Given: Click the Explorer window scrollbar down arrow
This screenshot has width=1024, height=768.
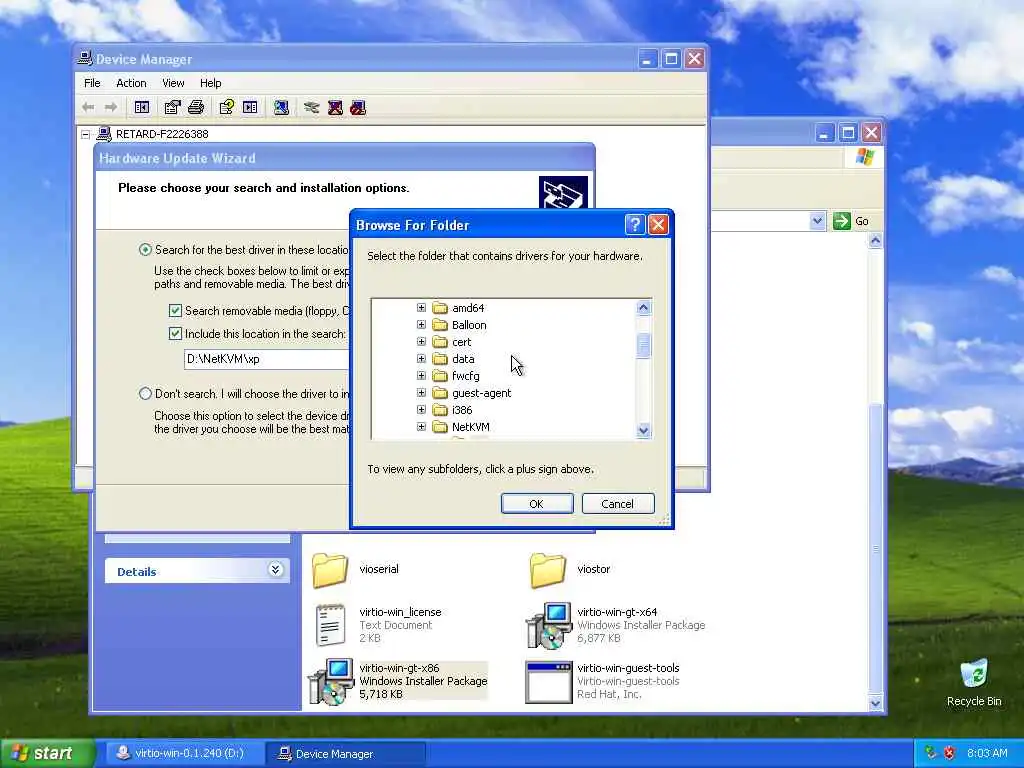Looking at the screenshot, I should point(875,703).
